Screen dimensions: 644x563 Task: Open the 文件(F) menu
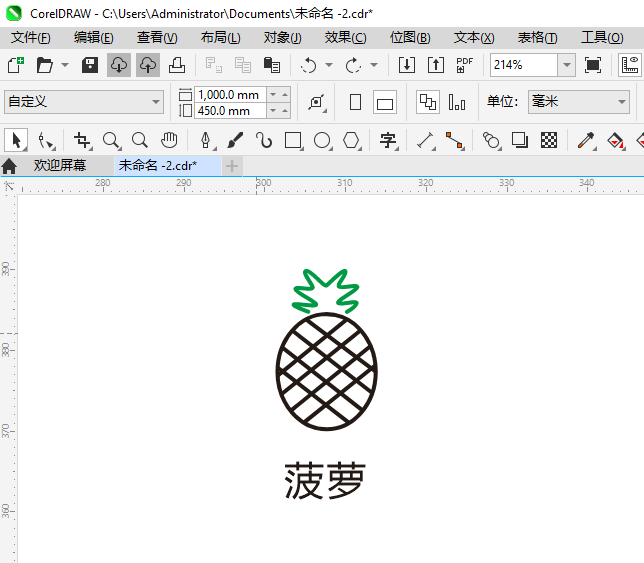(x=31, y=38)
